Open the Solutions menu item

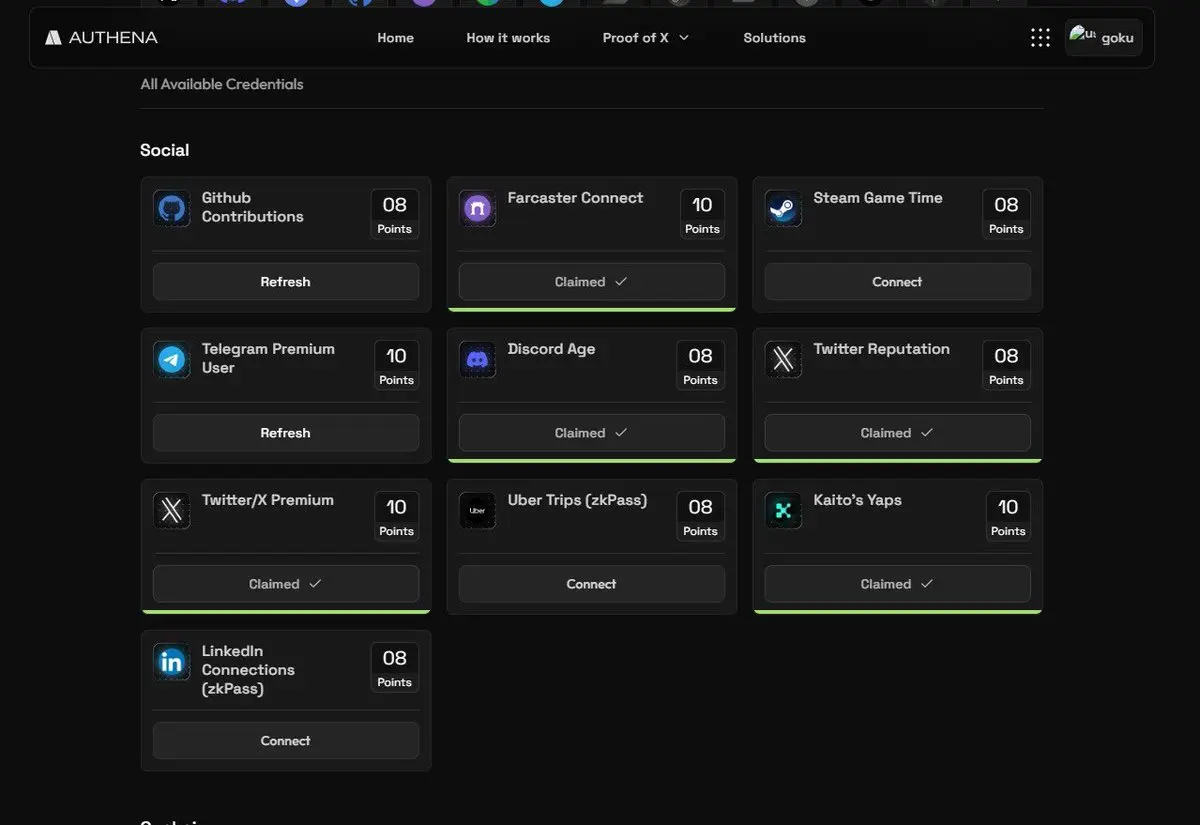point(774,38)
